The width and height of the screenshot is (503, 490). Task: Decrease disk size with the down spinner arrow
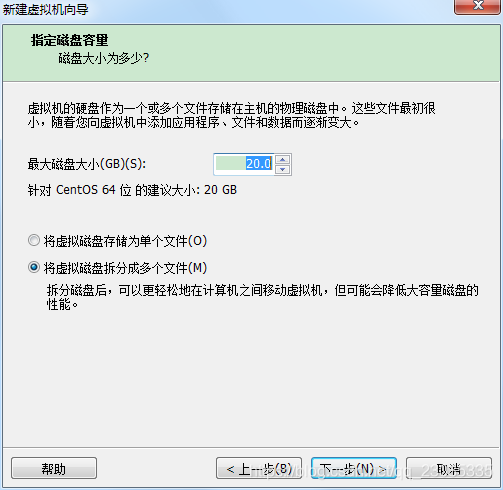pyautogui.click(x=283, y=169)
